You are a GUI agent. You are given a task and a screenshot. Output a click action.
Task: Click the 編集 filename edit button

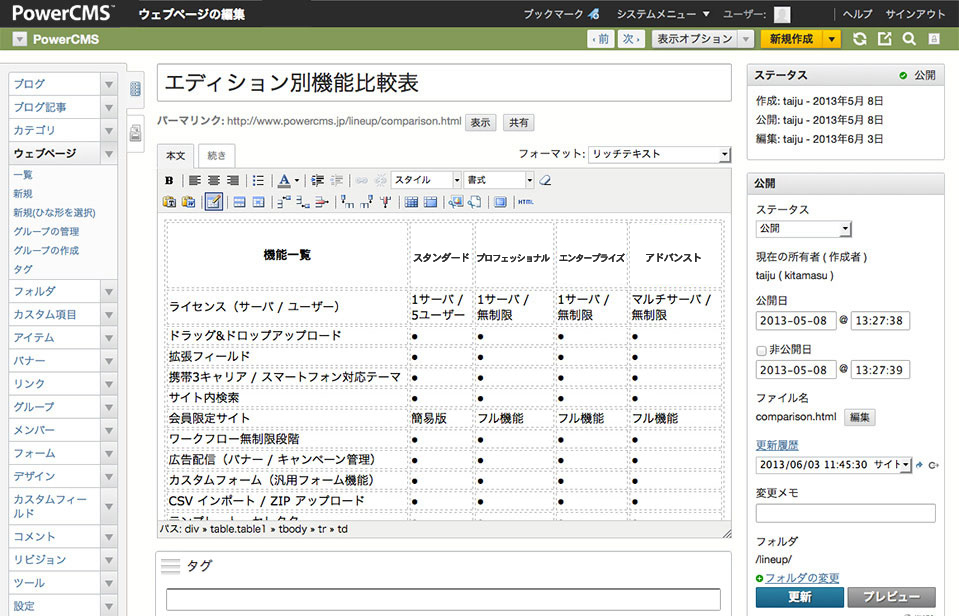point(859,417)
